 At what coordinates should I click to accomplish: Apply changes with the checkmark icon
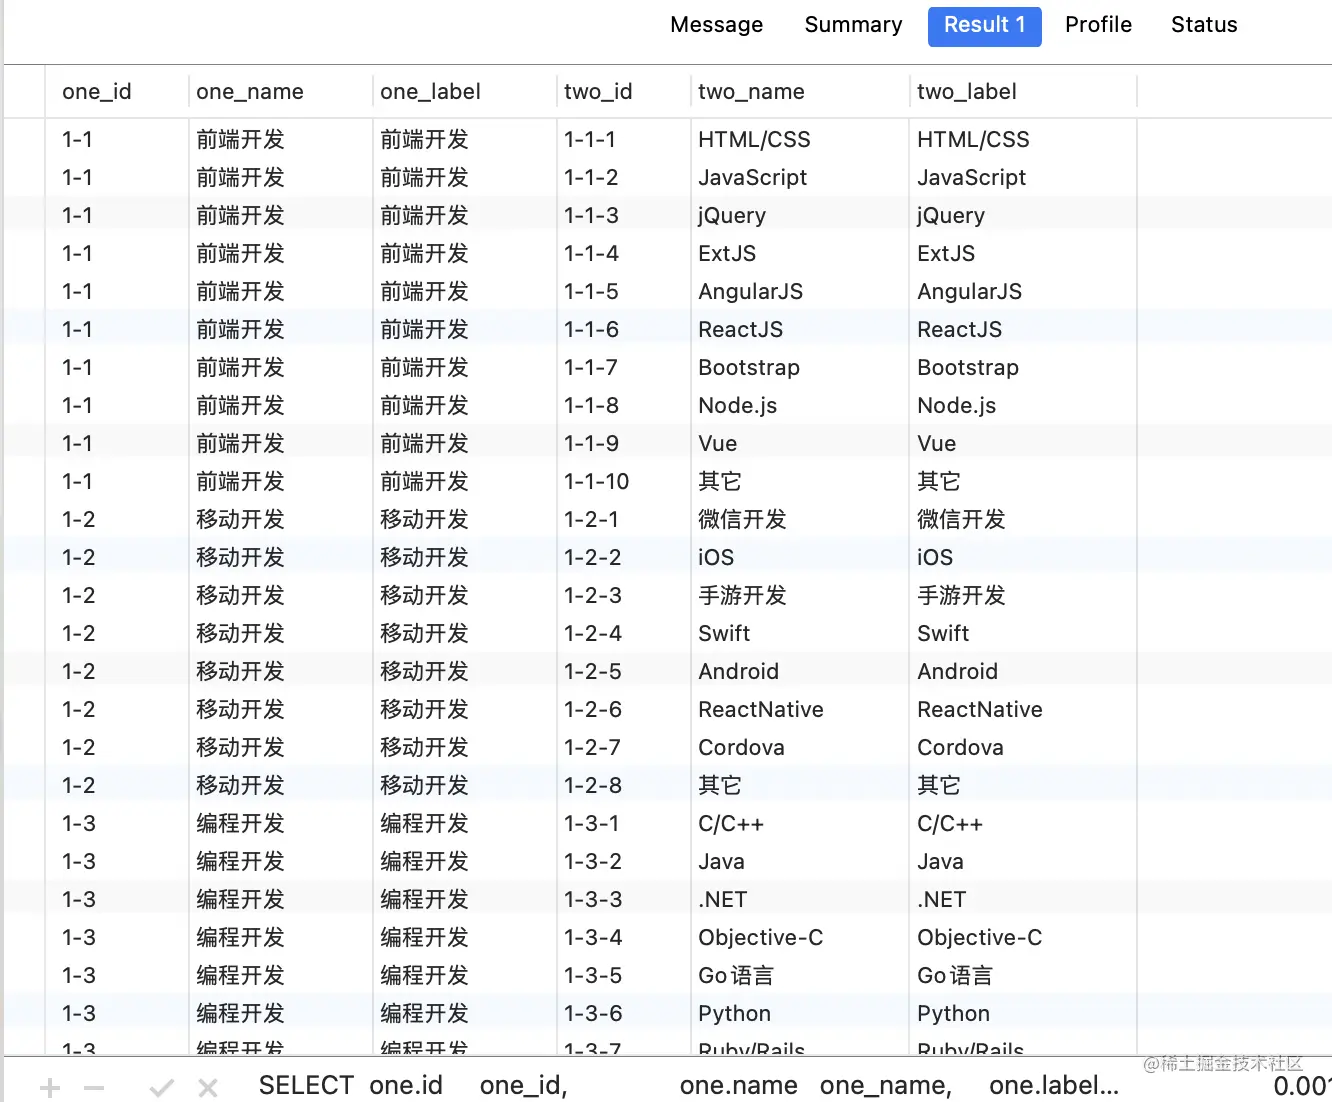click(162, 1087)
